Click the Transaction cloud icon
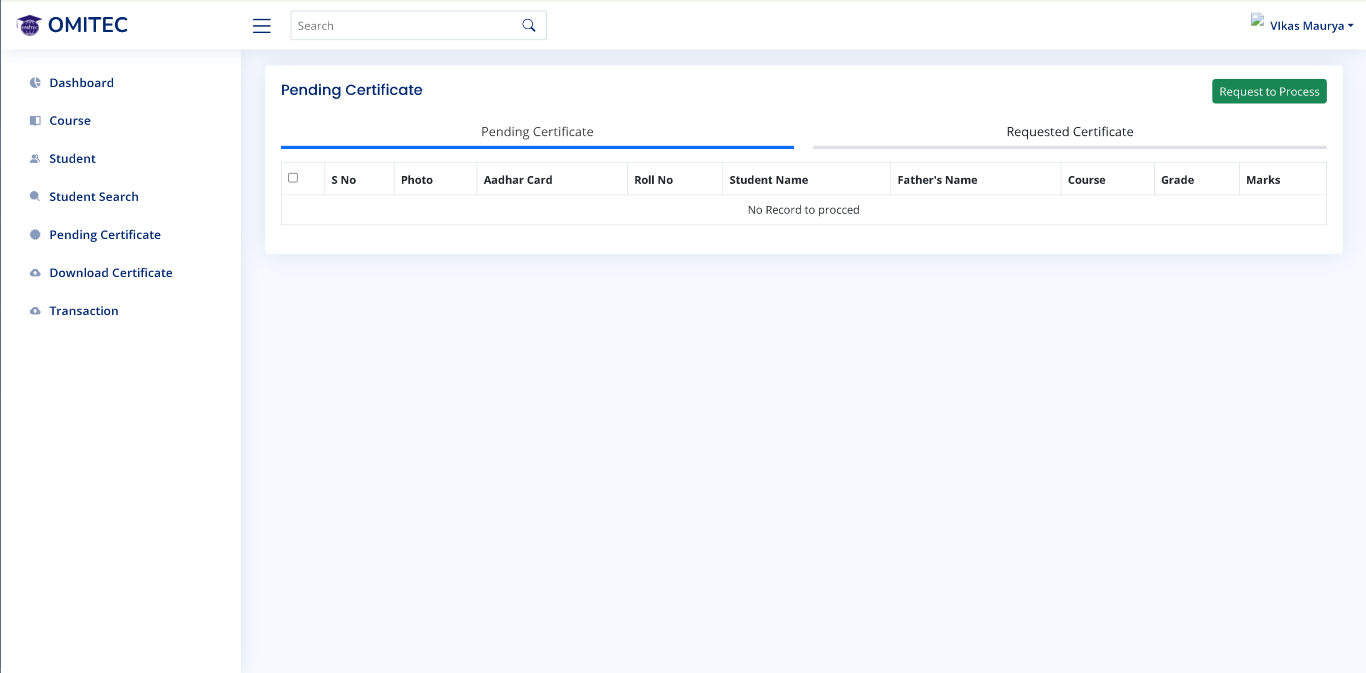The height and width of the screenshot is (673, 1366). pyautogui.click(x=35, y=311)
